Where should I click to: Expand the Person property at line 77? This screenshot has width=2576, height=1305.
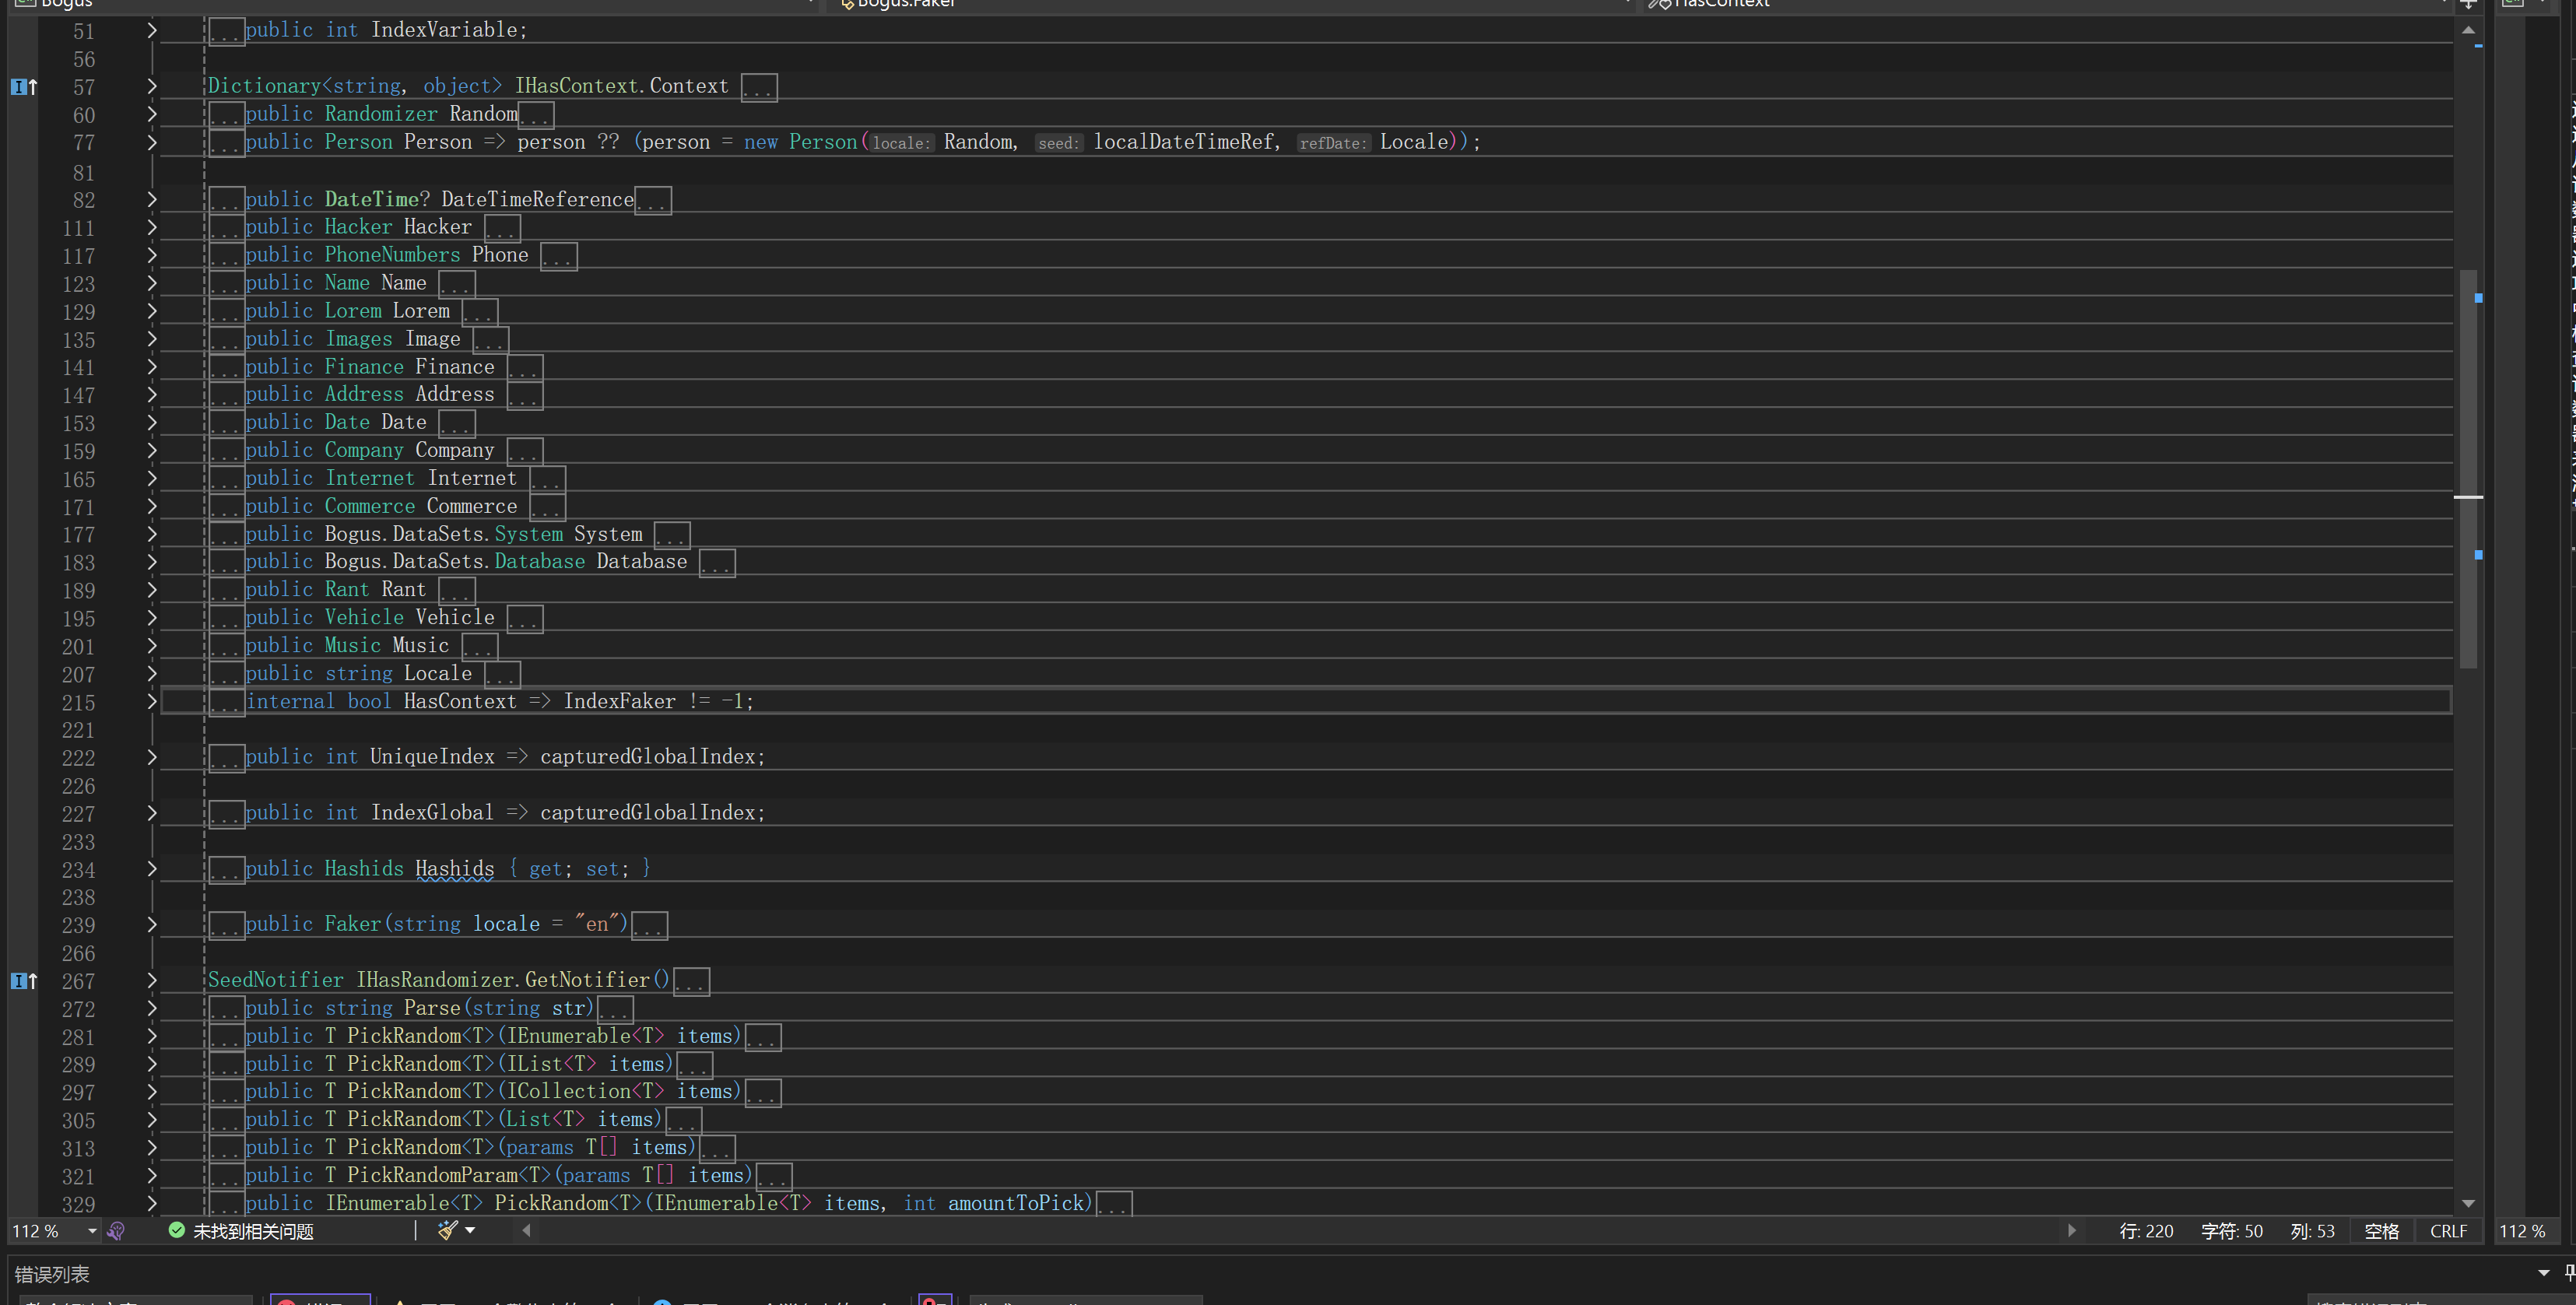pyautogui.click(x=152, y=142)
